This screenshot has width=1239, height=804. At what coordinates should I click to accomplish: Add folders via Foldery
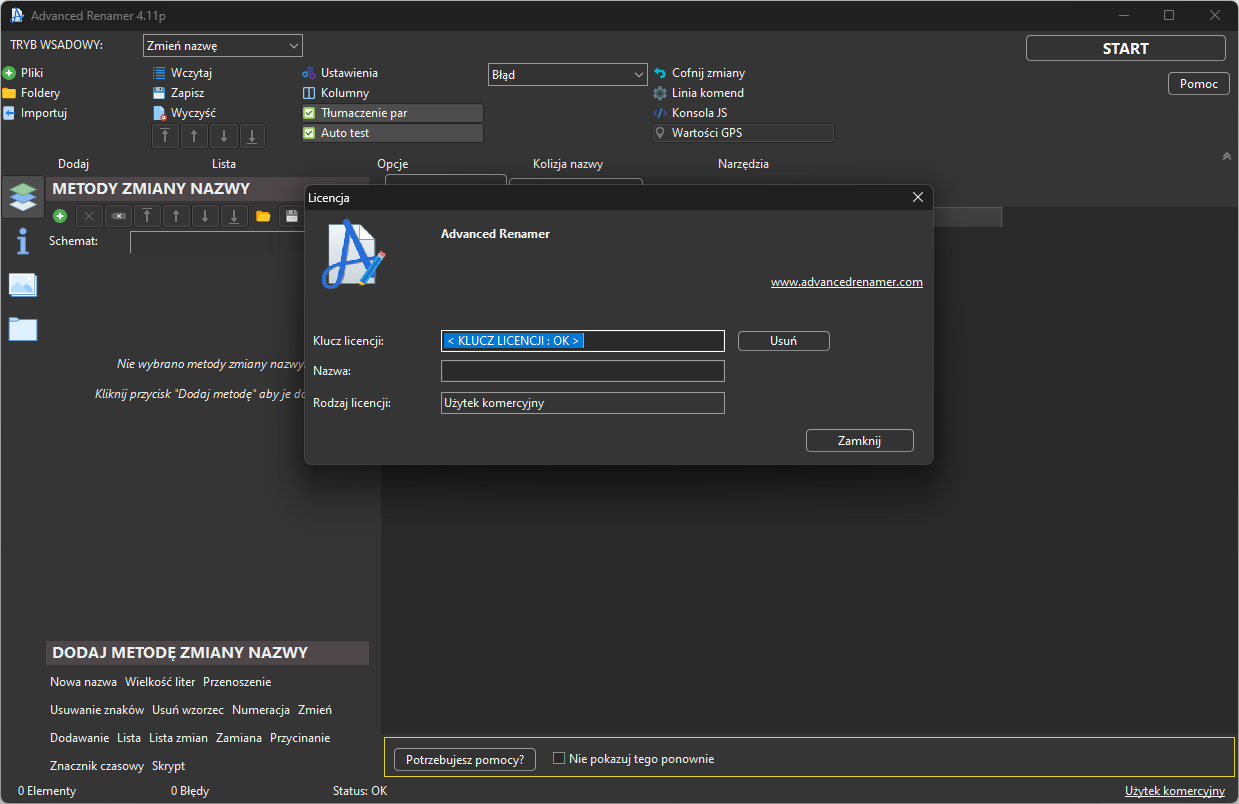31,93
